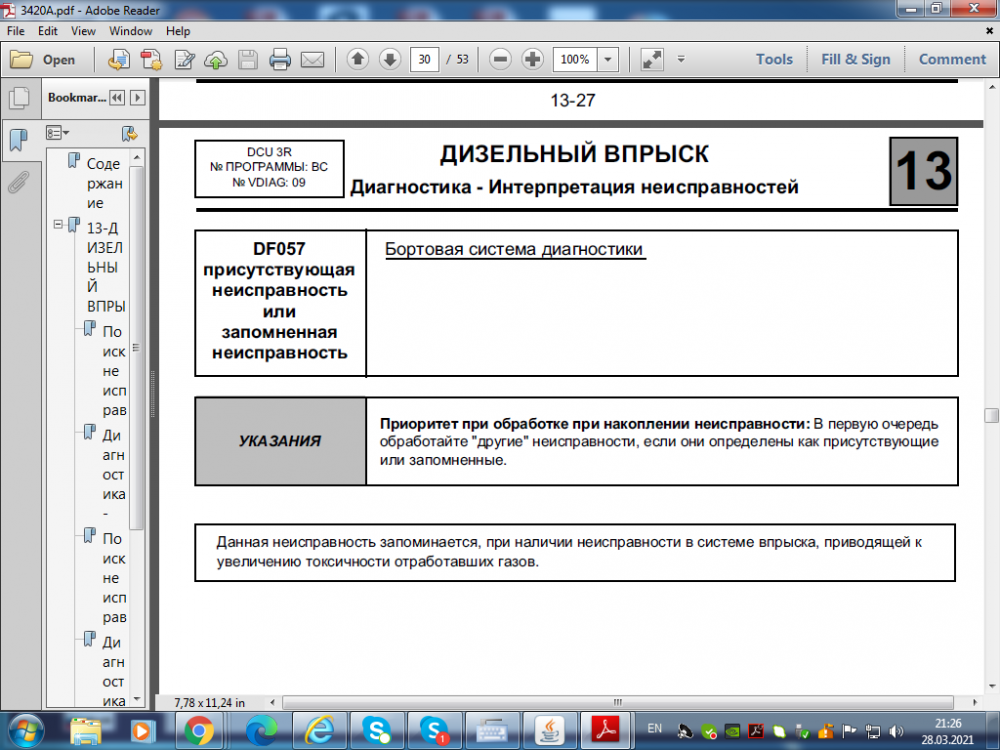Click the Save file floppy icon
Viewport: 1000px width, 750px height.
(248, 60)
